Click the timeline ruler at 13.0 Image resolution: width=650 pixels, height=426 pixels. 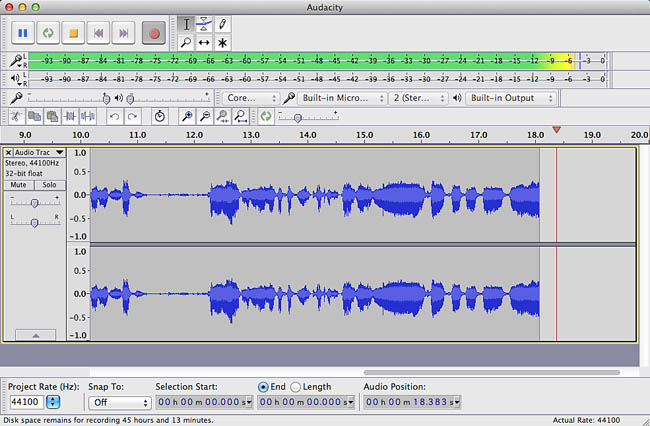(x=251, y=135)
